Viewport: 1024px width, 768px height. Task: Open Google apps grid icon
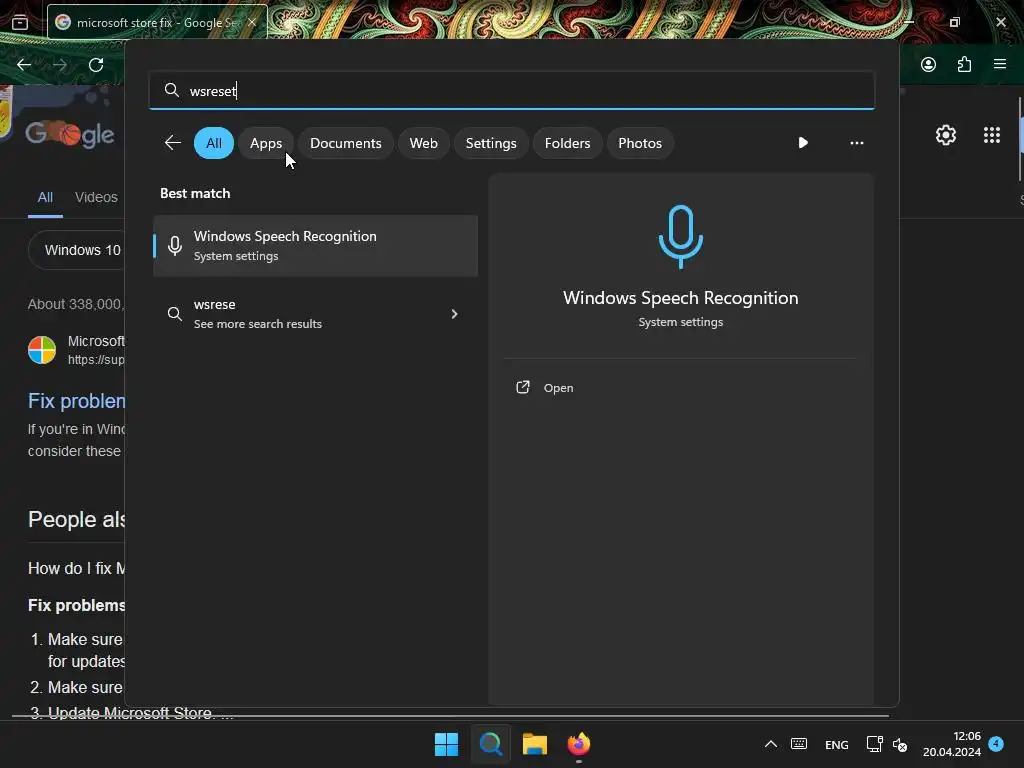pyautogui.click(x=991, y=135)
